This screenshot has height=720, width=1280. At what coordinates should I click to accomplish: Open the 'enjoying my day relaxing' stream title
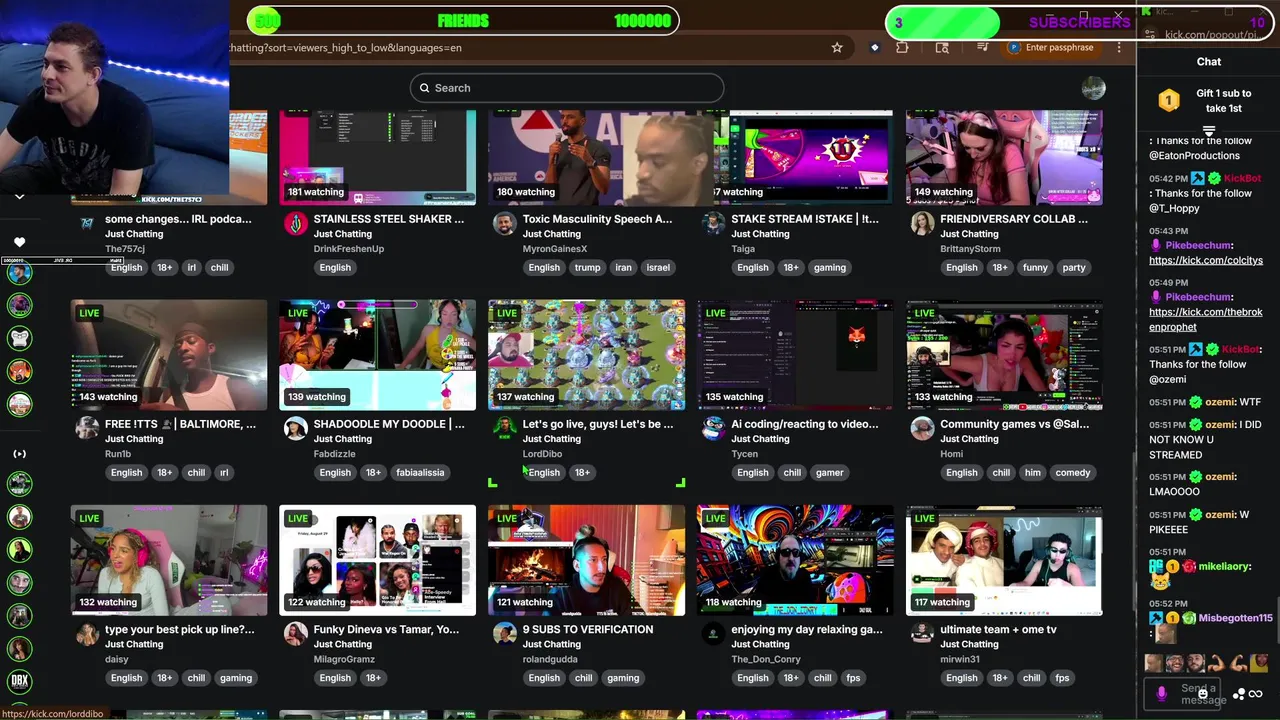[x=807, y=629]
